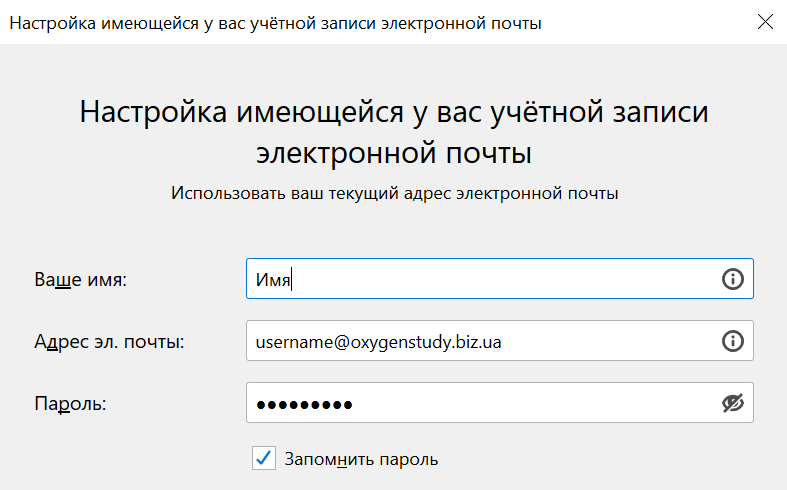Screen dimensions: 787x490
Task: Click the Запомнить пароль label text
Action: point(361,459)
